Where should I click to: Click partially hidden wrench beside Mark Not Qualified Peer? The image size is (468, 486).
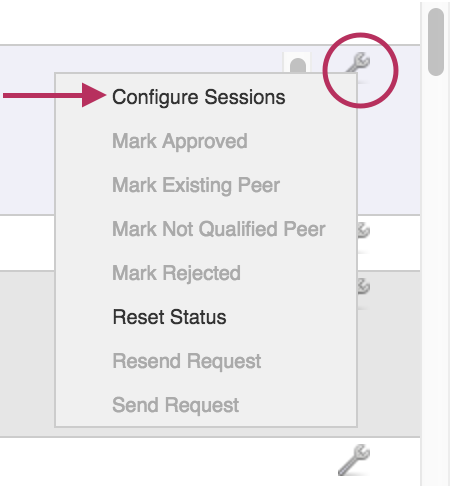364,230
